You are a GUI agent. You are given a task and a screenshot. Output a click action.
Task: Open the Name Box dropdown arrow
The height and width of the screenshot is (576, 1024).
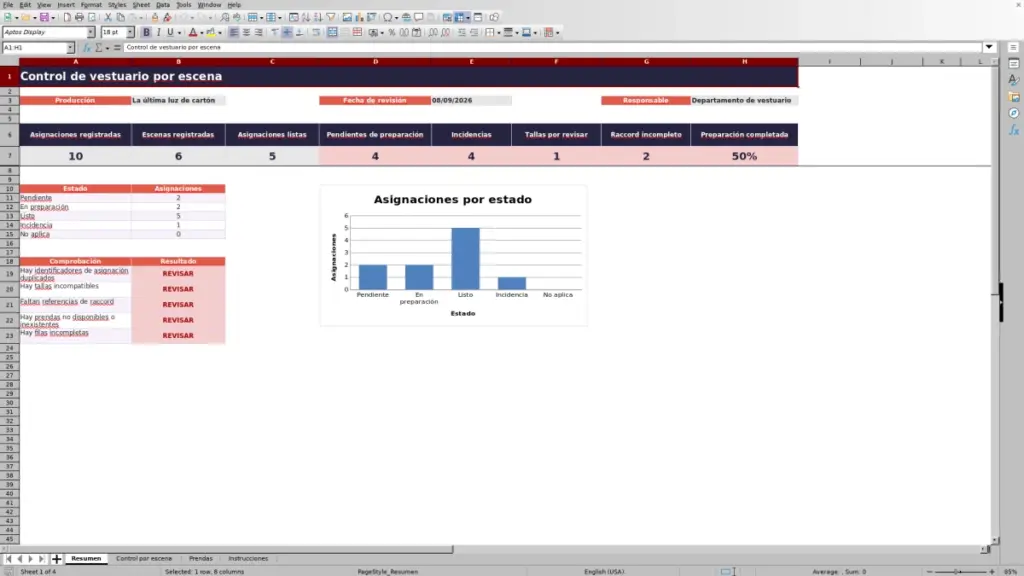[x=70, y=48]
